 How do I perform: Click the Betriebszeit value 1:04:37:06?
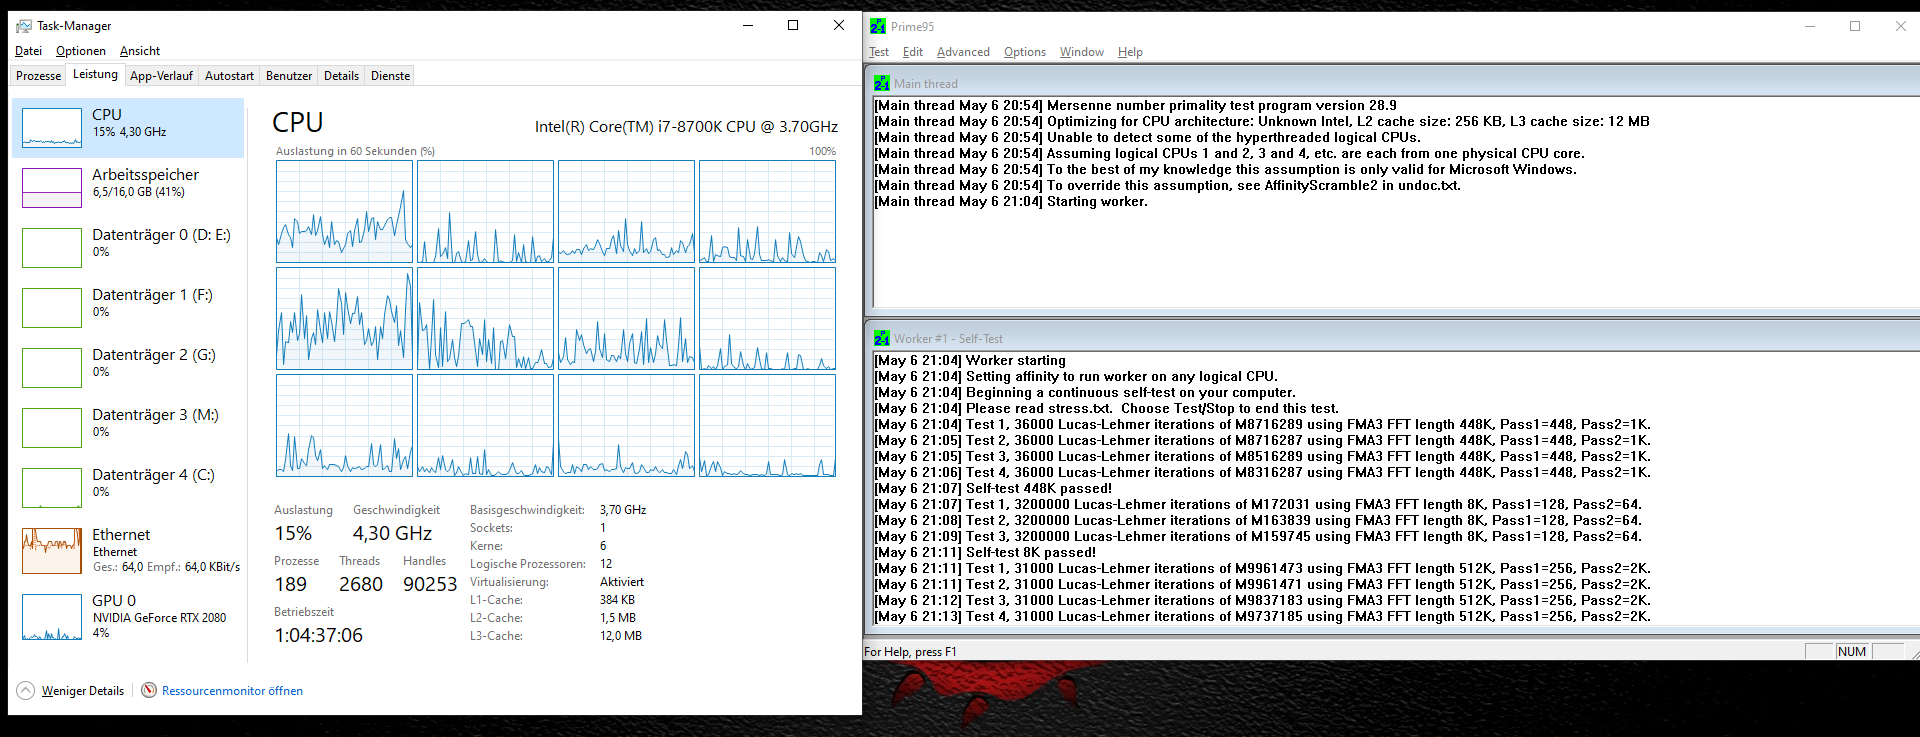coord(319,635)
